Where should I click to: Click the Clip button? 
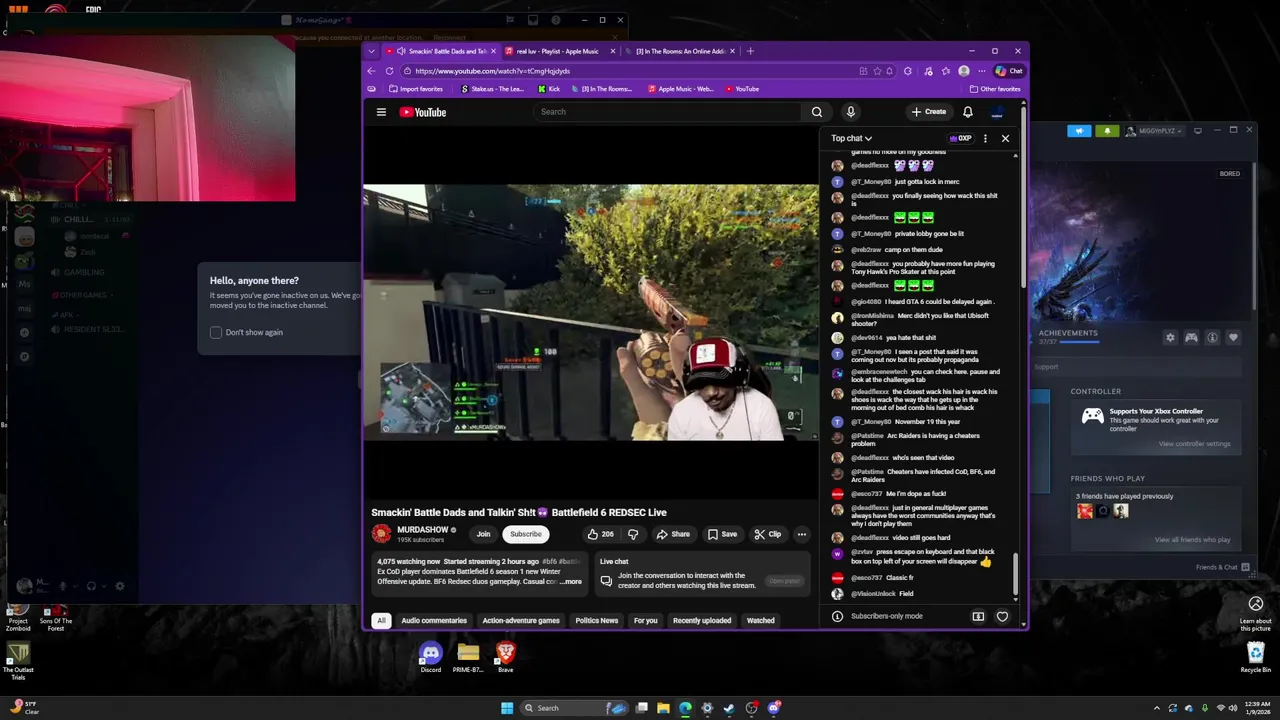767,534
